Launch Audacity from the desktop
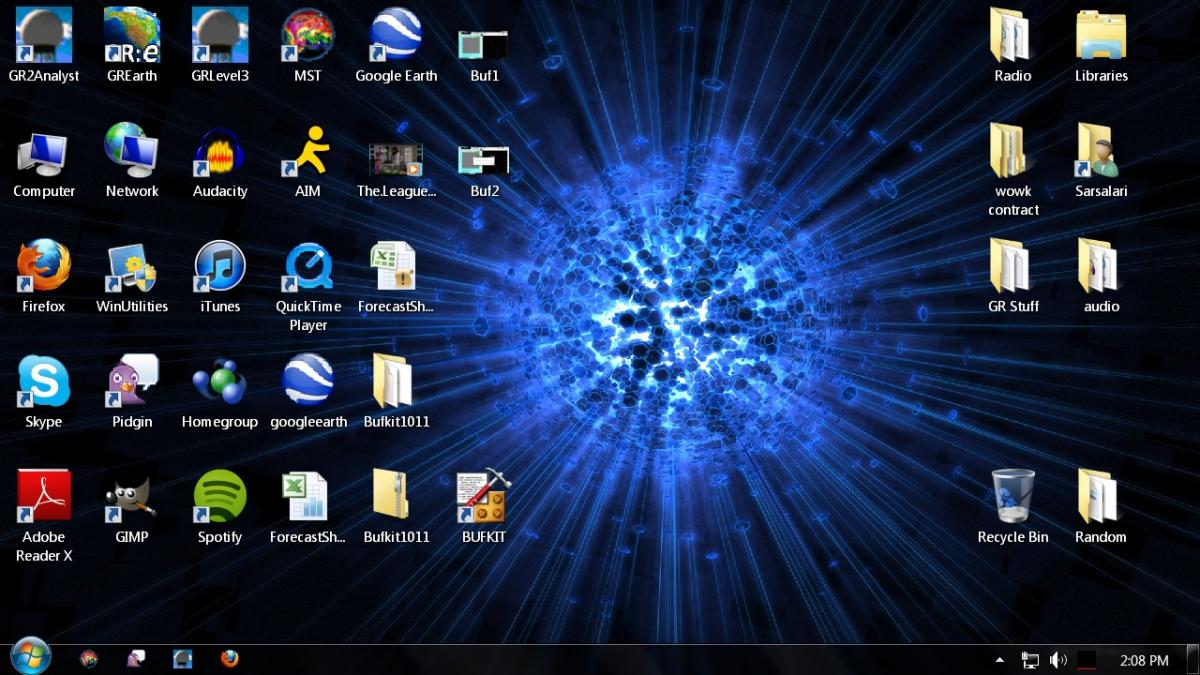 click(x=220, y=161)
